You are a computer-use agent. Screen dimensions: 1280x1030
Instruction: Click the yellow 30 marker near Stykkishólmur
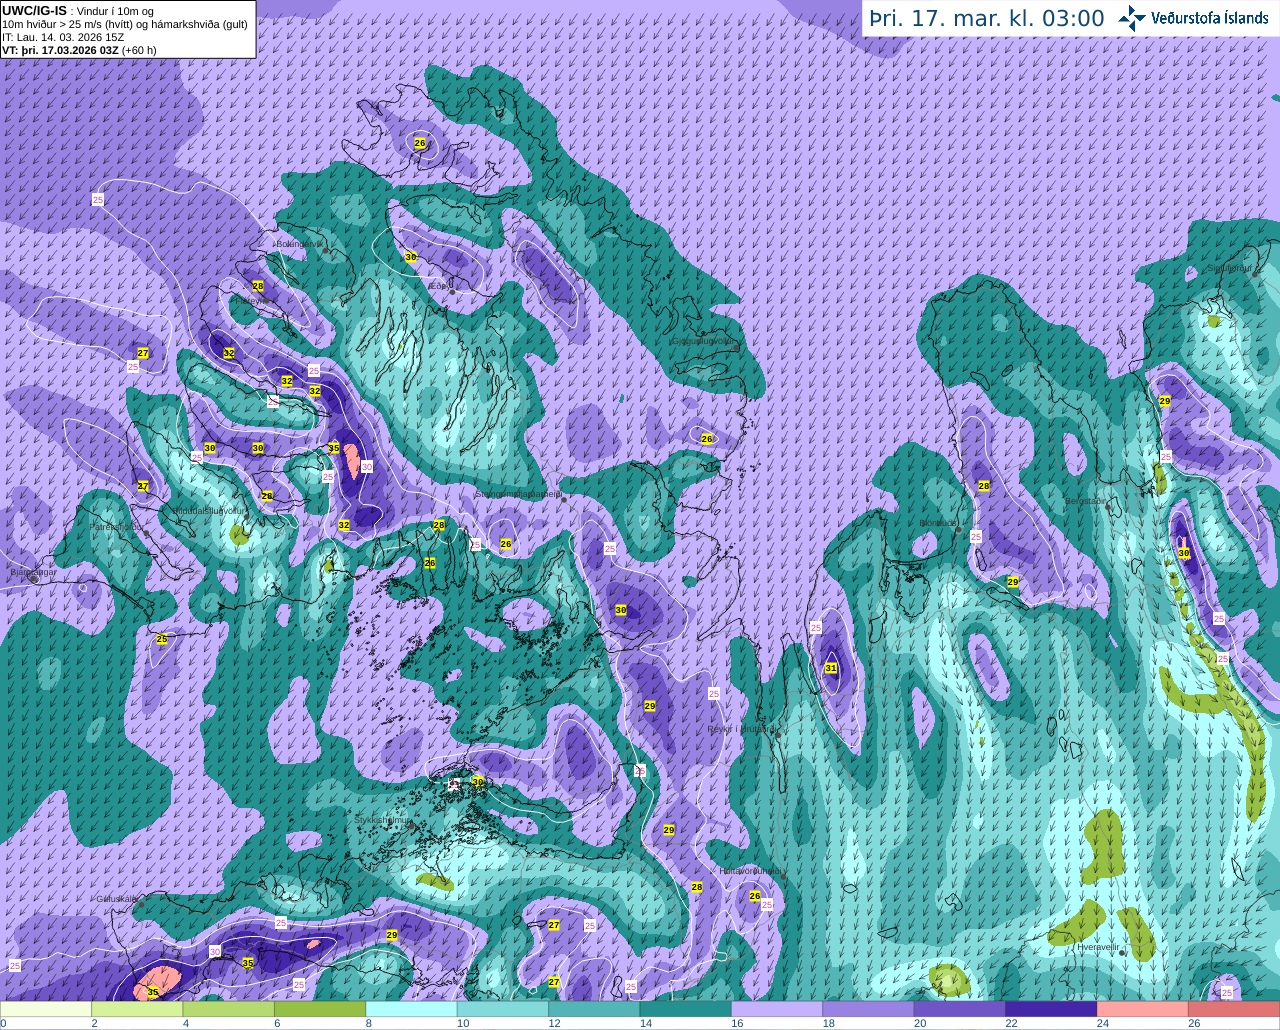pos(478,782)
